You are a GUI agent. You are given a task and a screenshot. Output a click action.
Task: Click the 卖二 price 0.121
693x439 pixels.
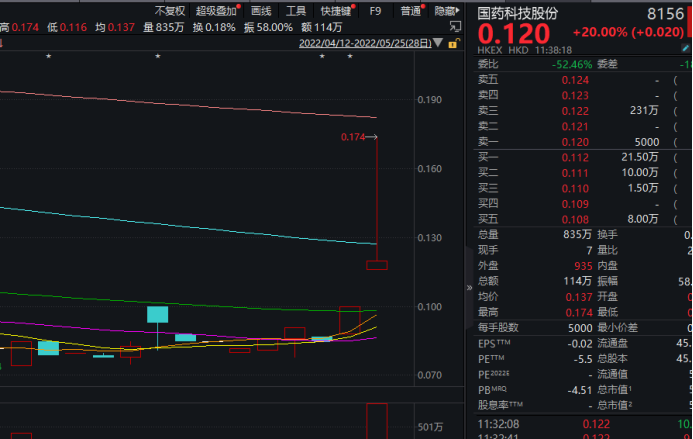[x=575, y=126]
